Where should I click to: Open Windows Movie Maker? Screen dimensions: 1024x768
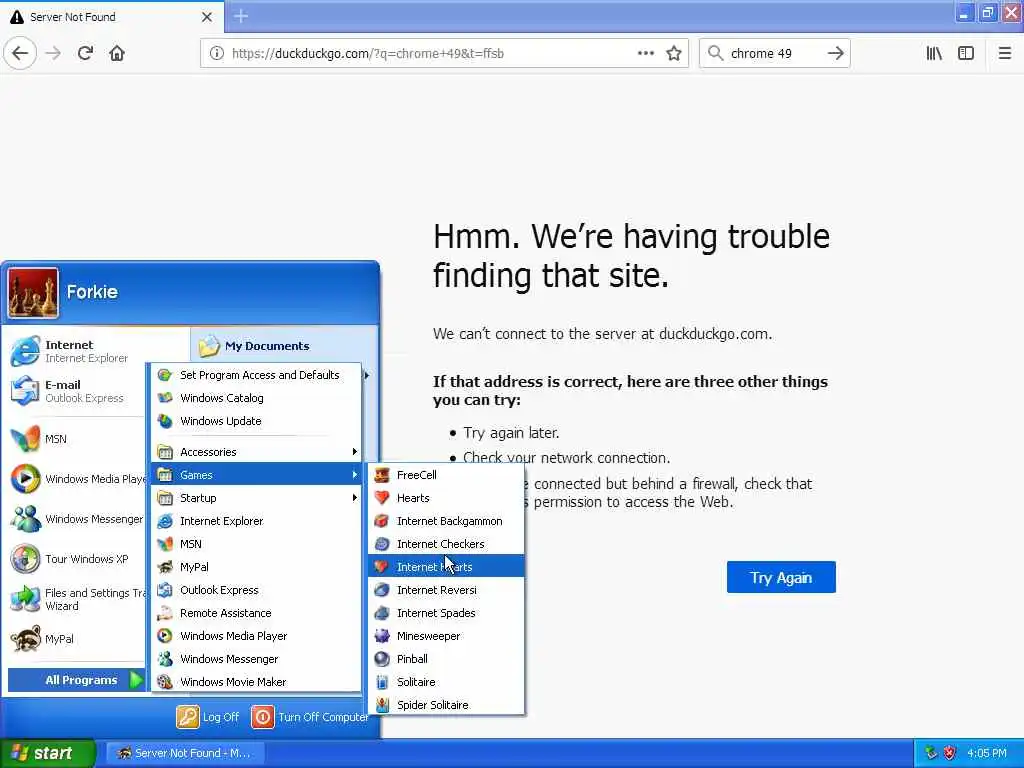[256, 682]
